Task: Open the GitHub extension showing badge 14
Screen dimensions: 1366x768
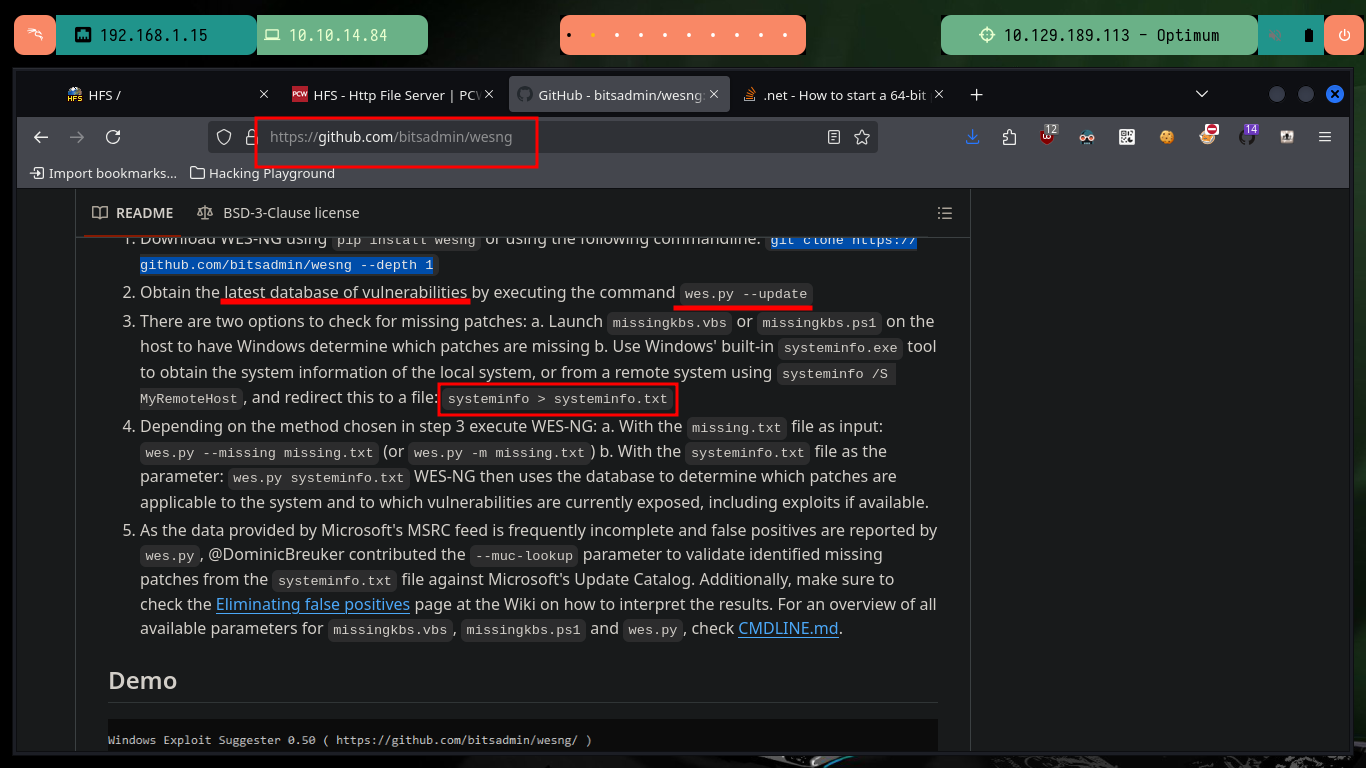Action: (x=1247, y=136)
